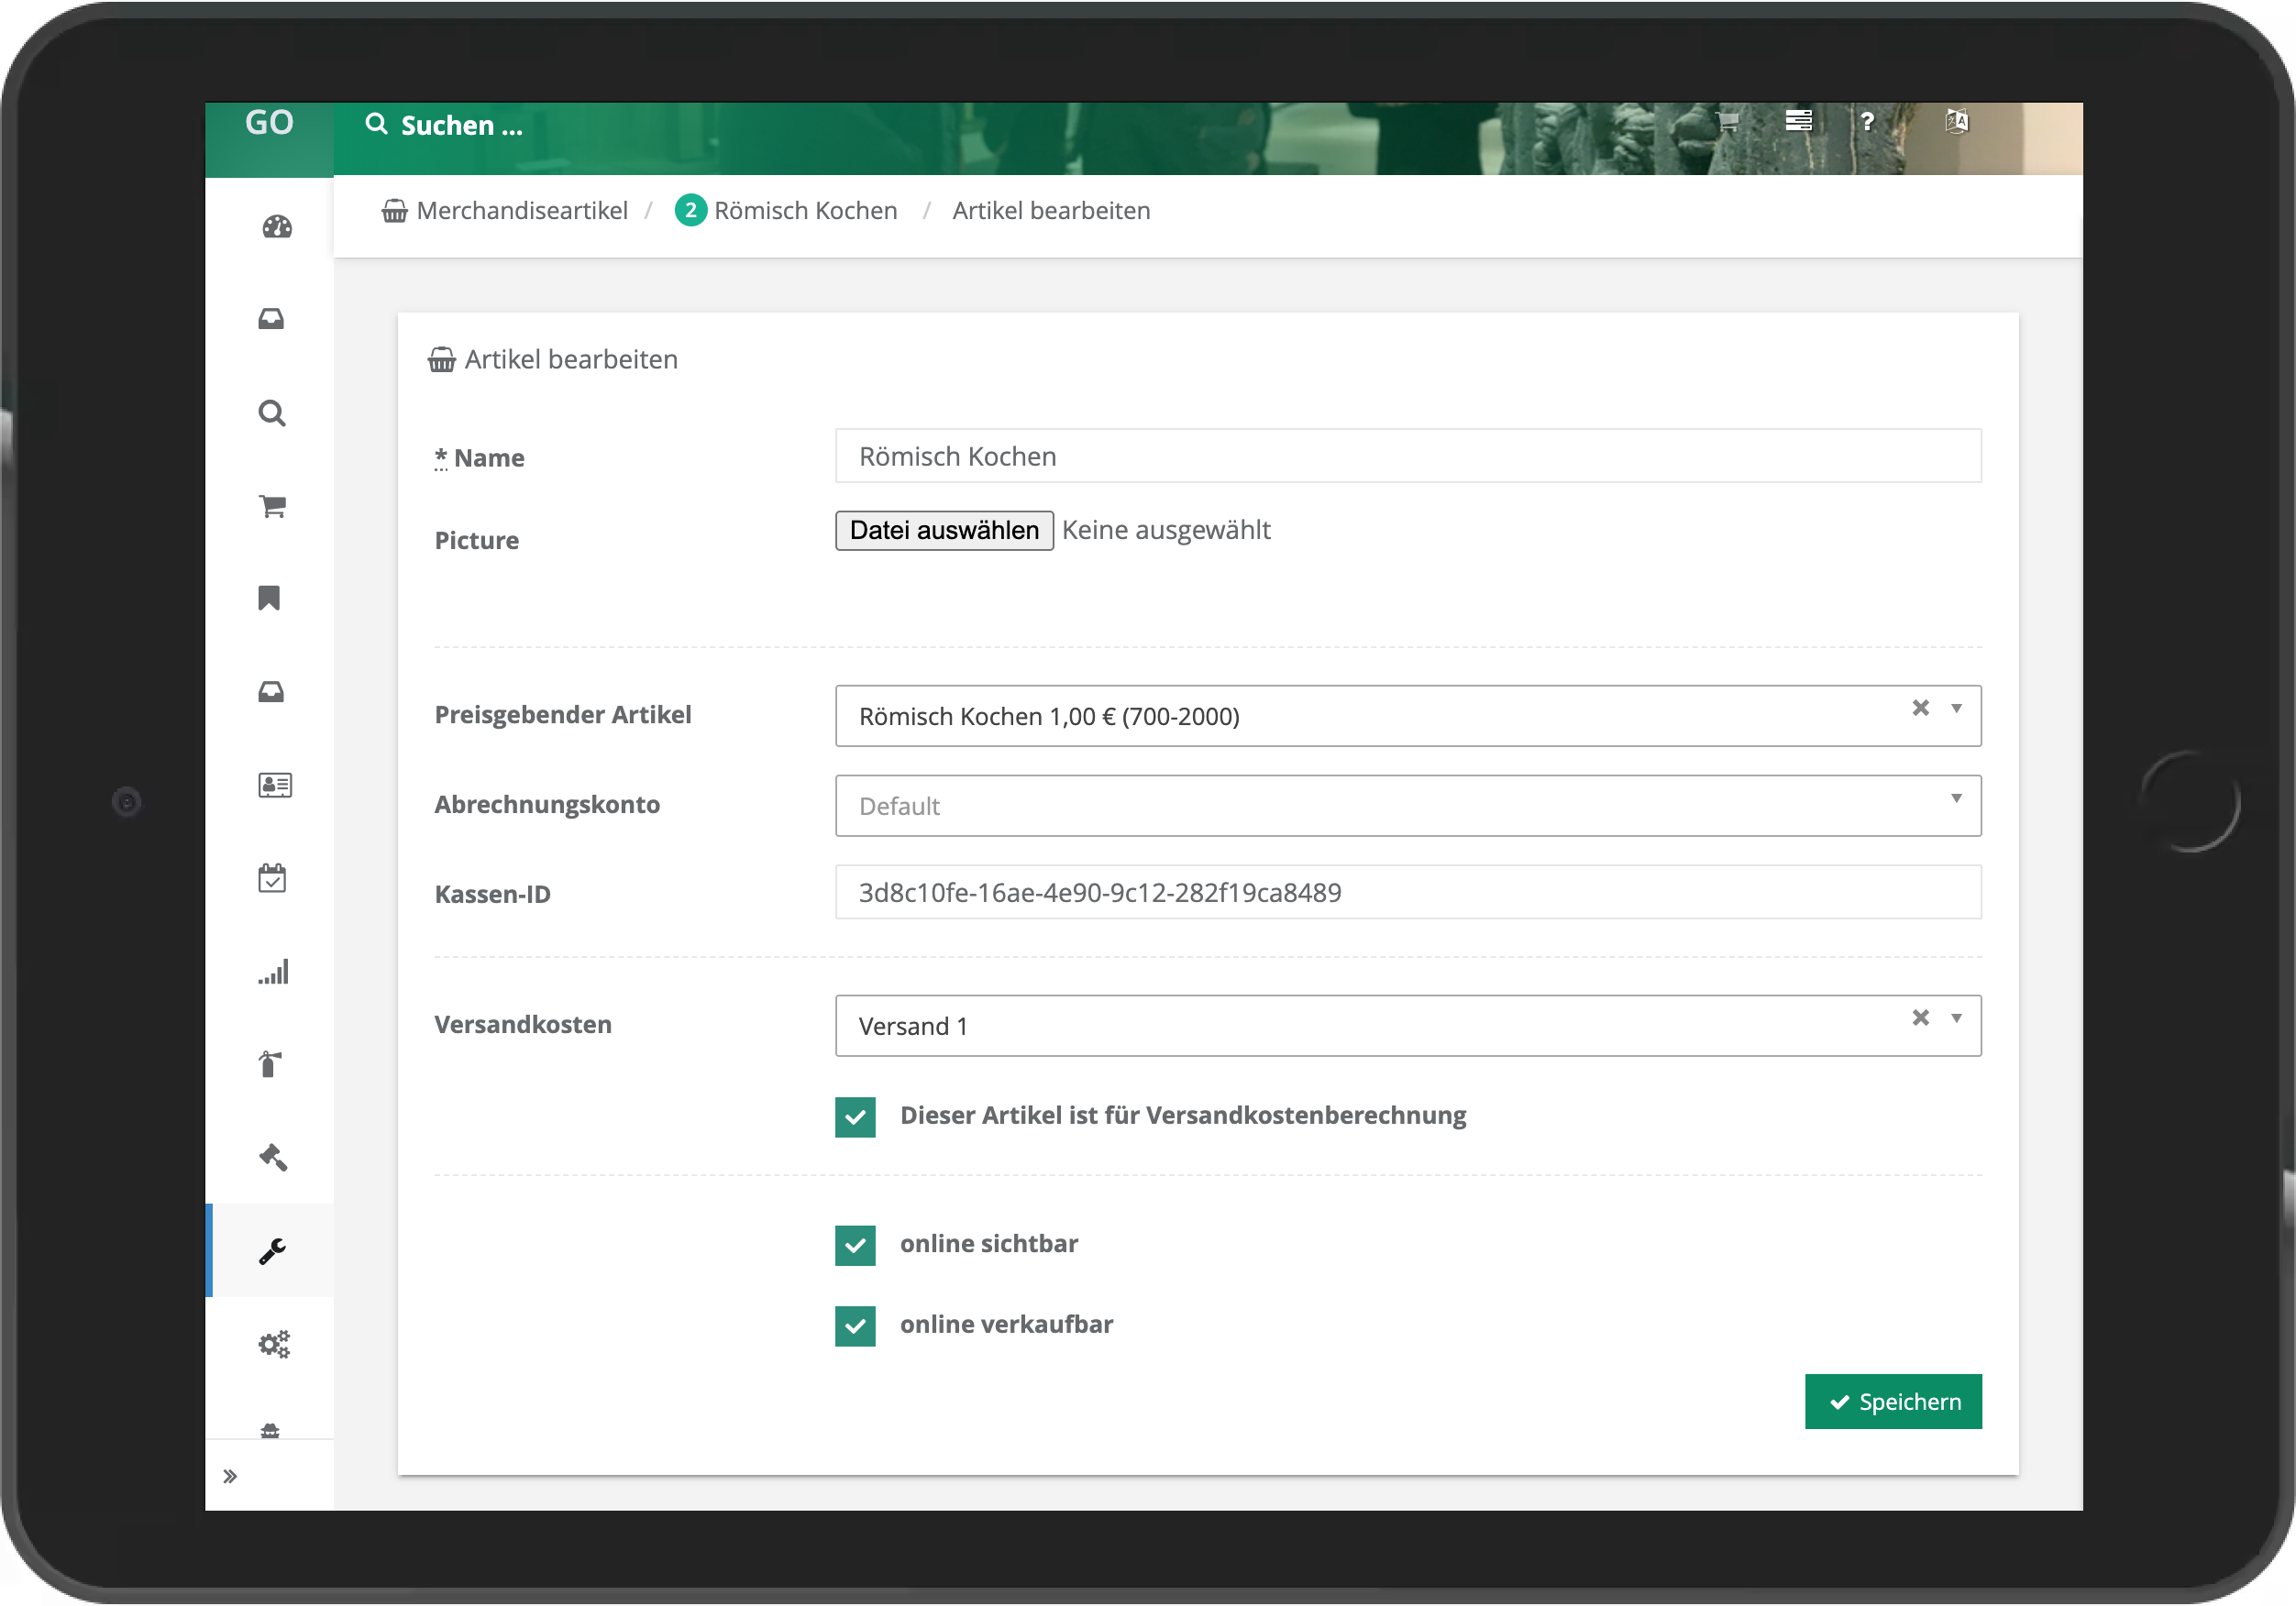Screen dimensions: 2296x1606
Task: Click the first inbox tray sidebar icon
Action: 271,319
